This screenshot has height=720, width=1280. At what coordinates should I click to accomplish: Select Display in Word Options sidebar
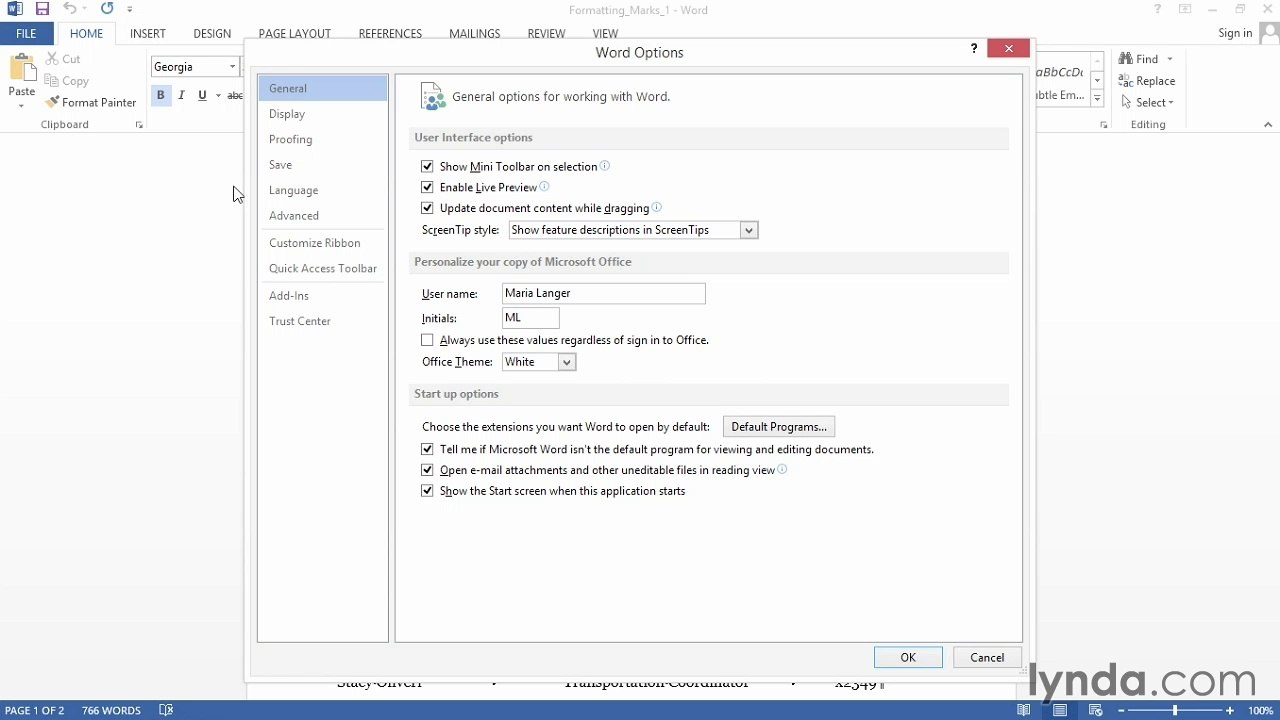point(322,114)
